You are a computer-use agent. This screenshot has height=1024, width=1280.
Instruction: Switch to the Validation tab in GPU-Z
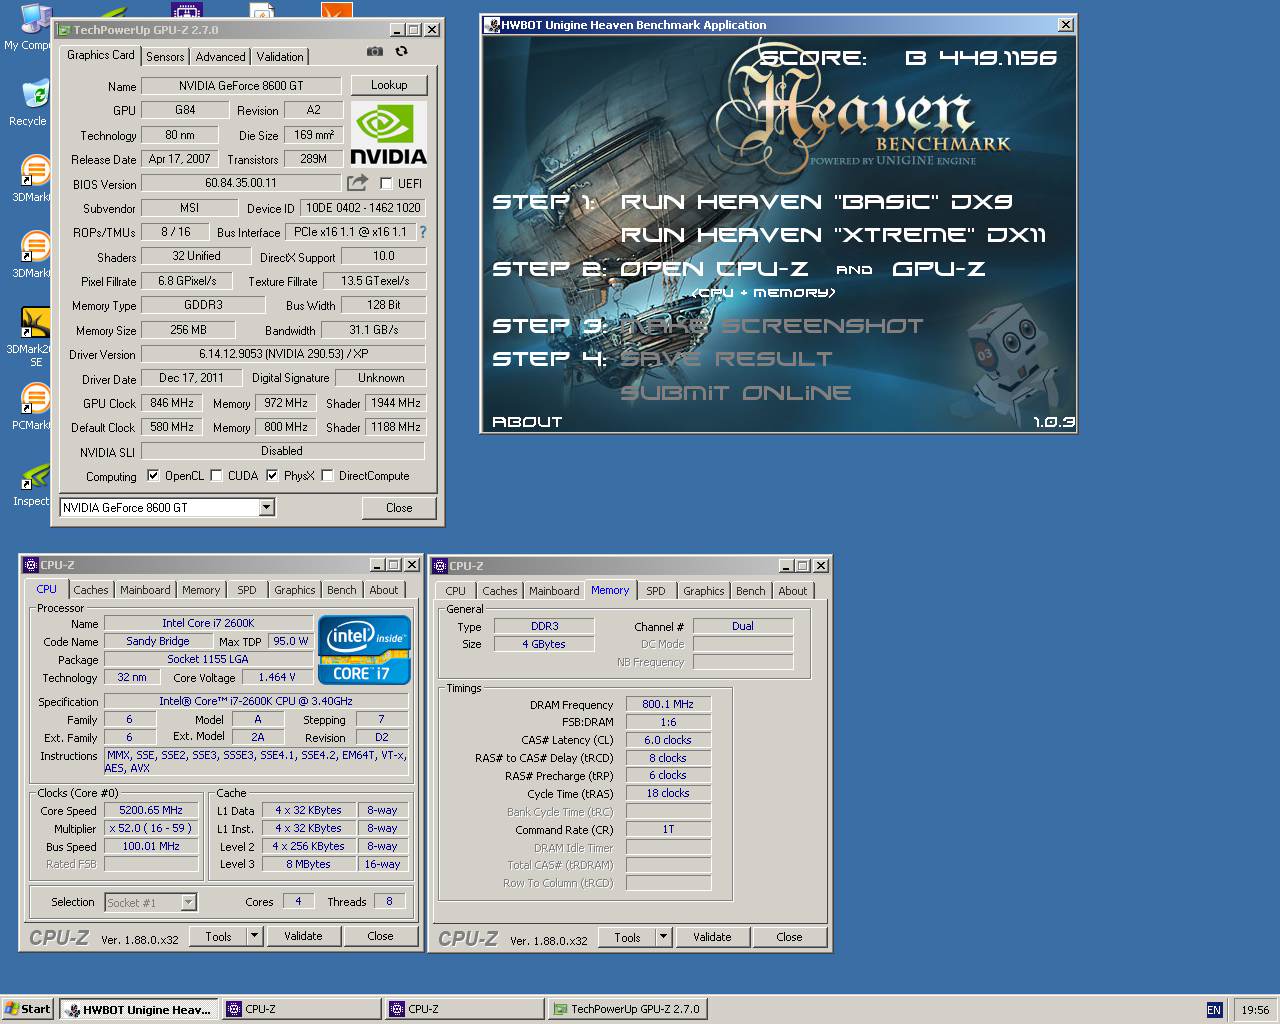pos(280,57)
